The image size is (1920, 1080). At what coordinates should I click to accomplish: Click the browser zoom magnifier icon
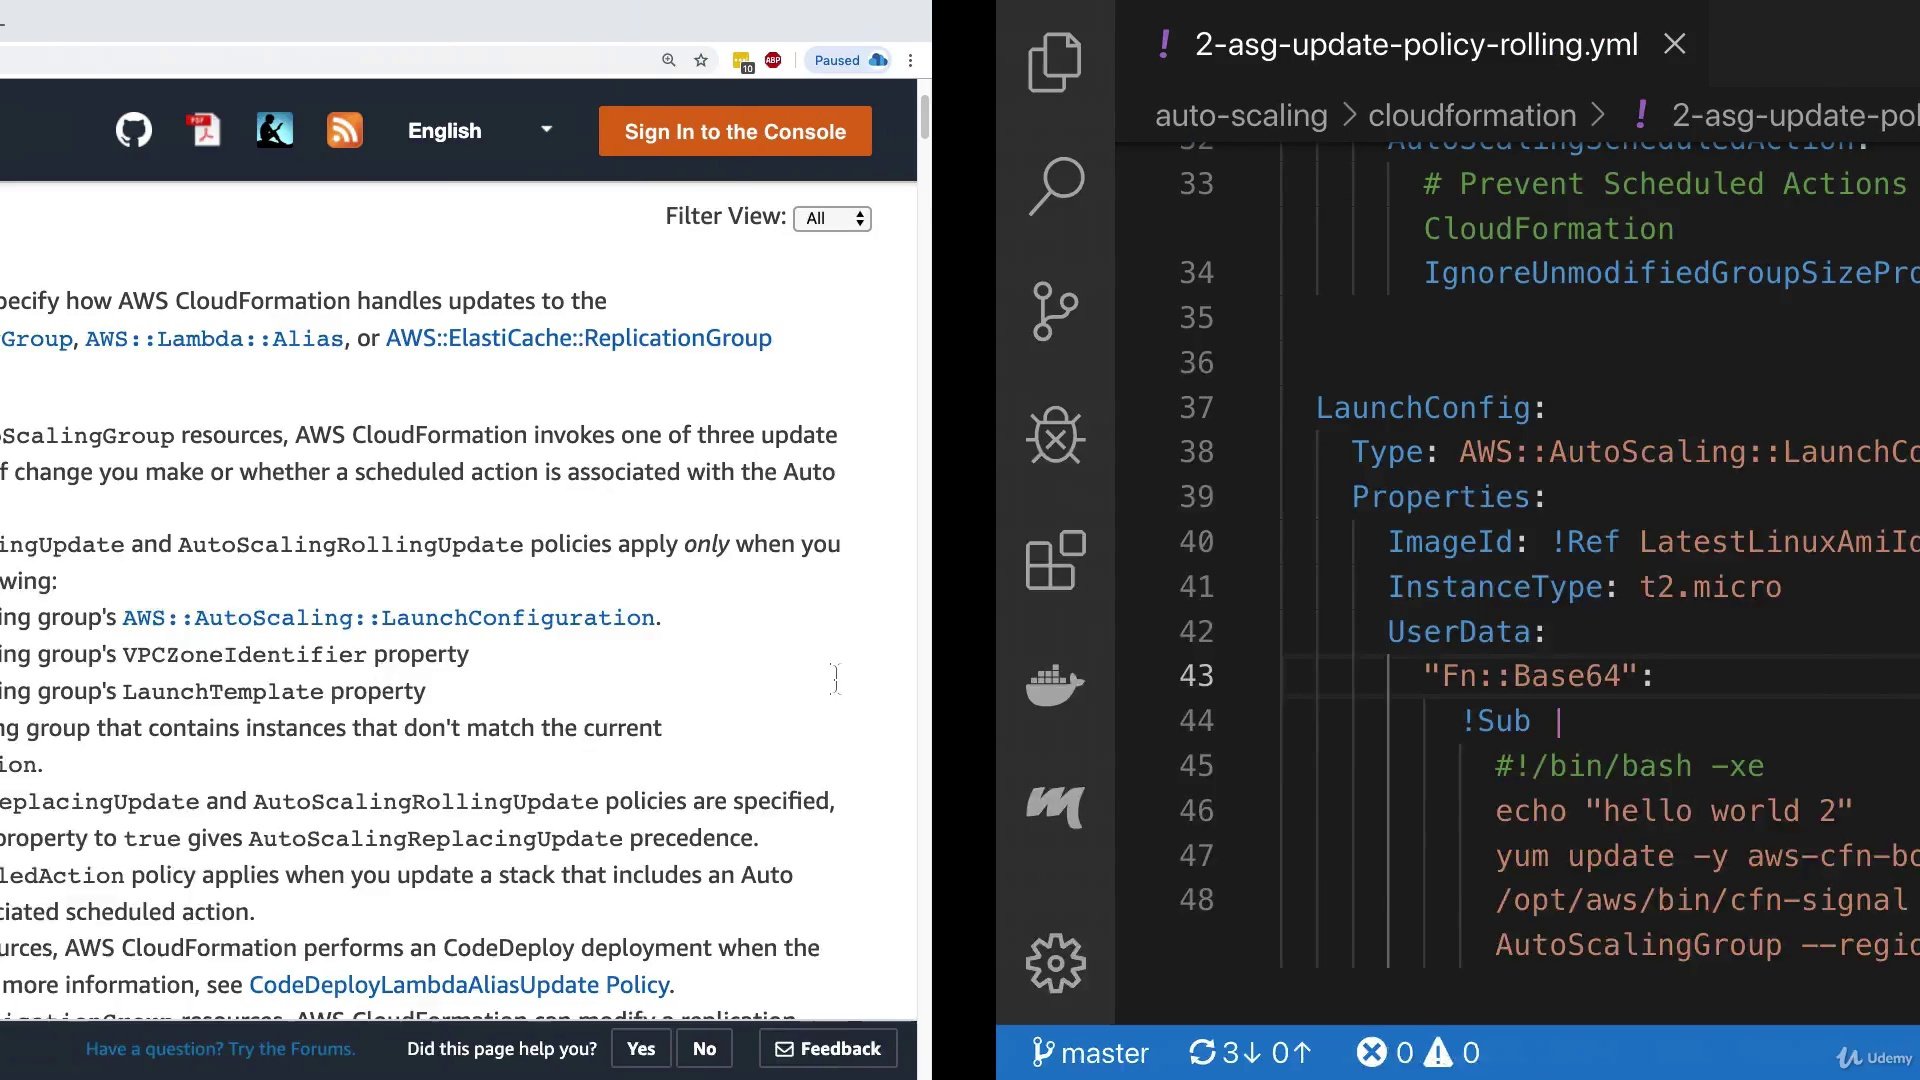(668, 60)
